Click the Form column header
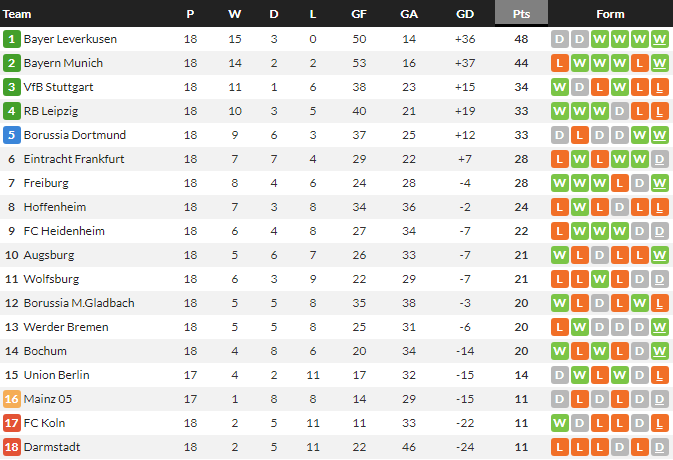 coord(610,14)
